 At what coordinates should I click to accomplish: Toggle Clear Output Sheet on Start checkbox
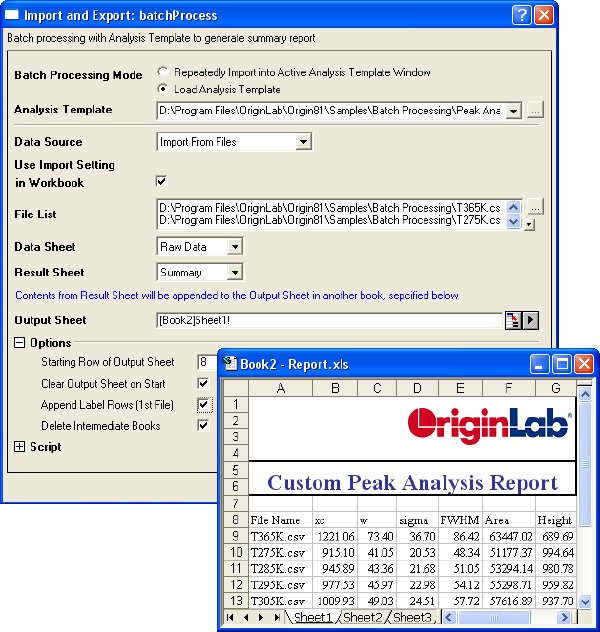tap(203, 383)
